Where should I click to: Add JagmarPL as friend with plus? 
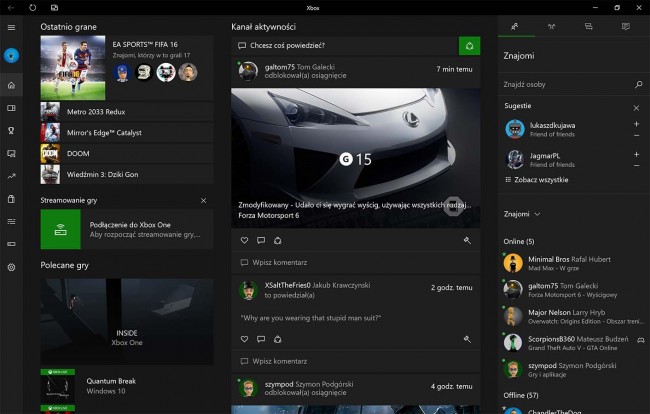(x=636, y=155)
